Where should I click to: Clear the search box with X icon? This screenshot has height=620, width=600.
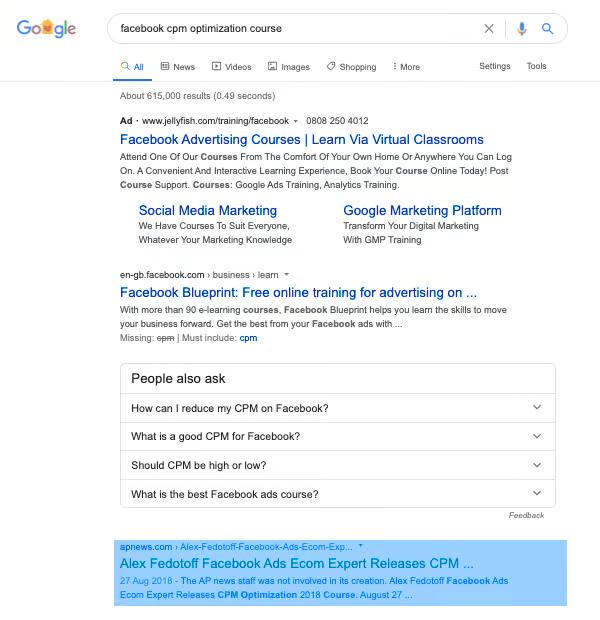point(489,28)
